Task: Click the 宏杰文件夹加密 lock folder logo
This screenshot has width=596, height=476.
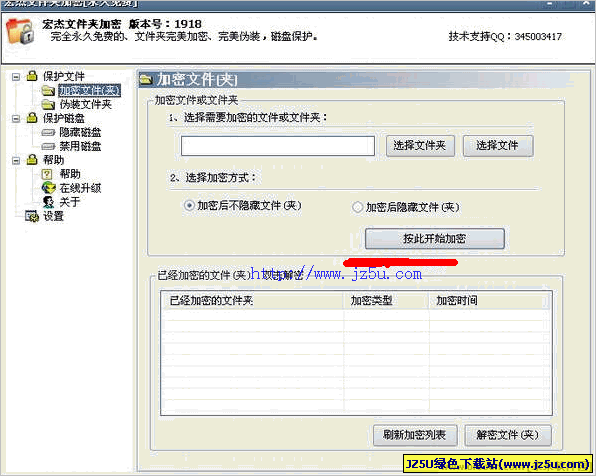Action: (x=20, y=31)
